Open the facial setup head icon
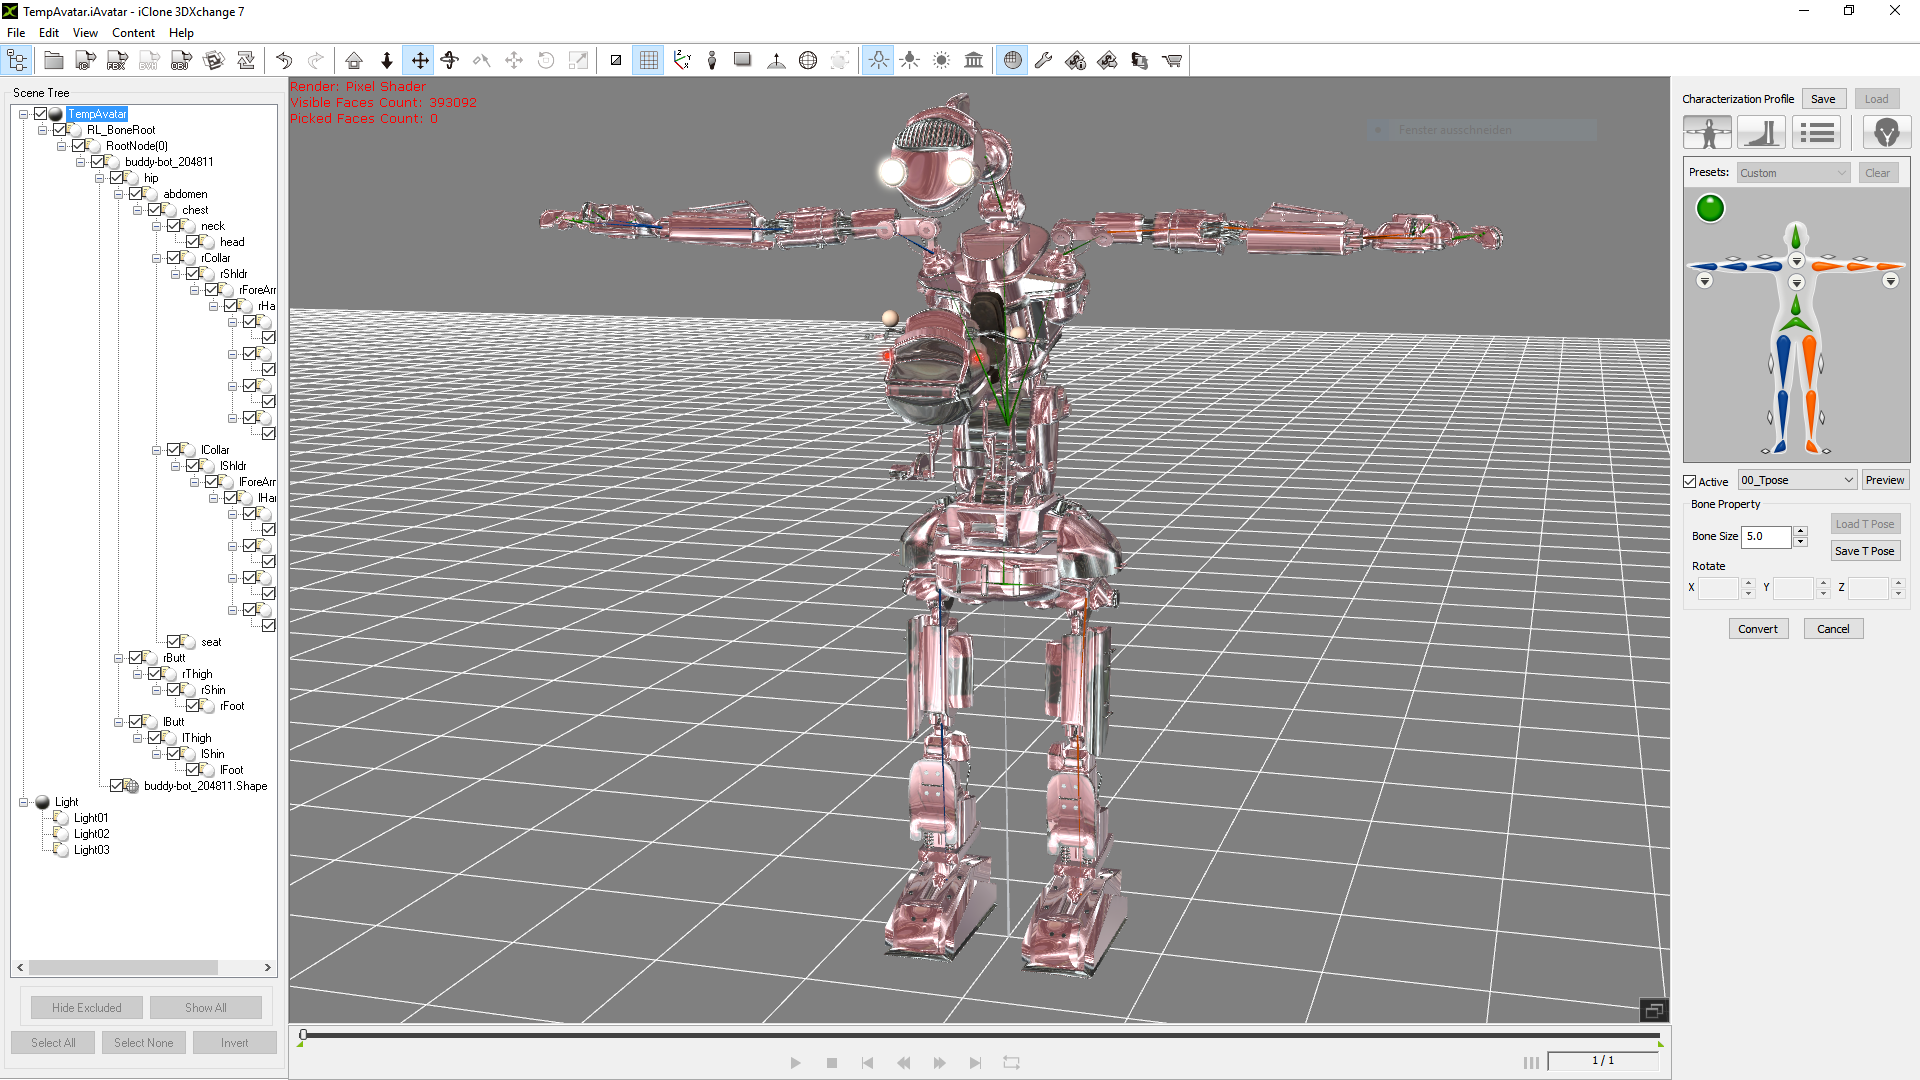The width and height of the screenshot is (1920, 1080). (1887, 132)
